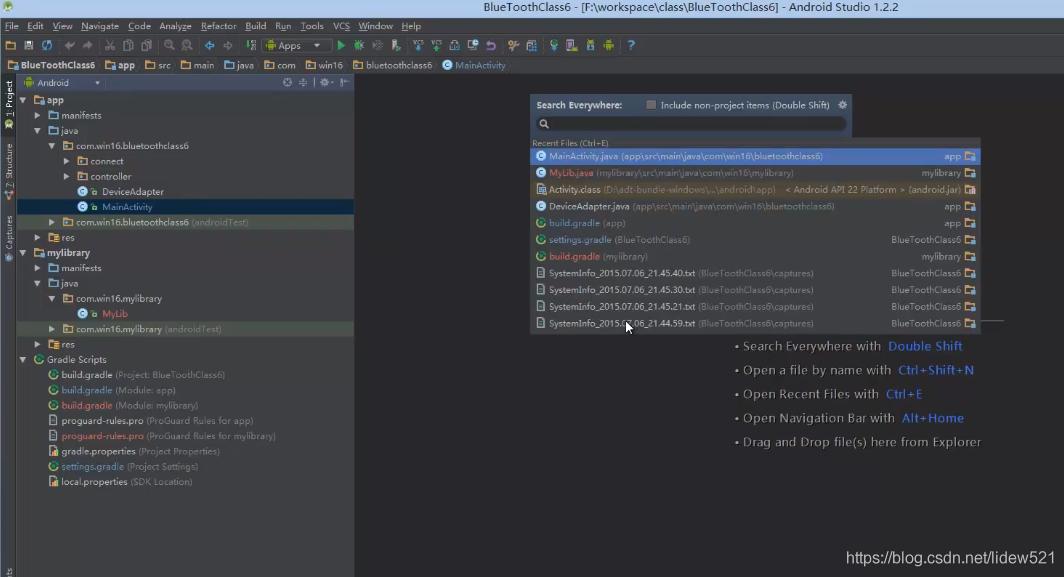Screen dimensions: 1064x577
Task: Click the Undo arrow in the toolbar
Action: click(70, 45)
